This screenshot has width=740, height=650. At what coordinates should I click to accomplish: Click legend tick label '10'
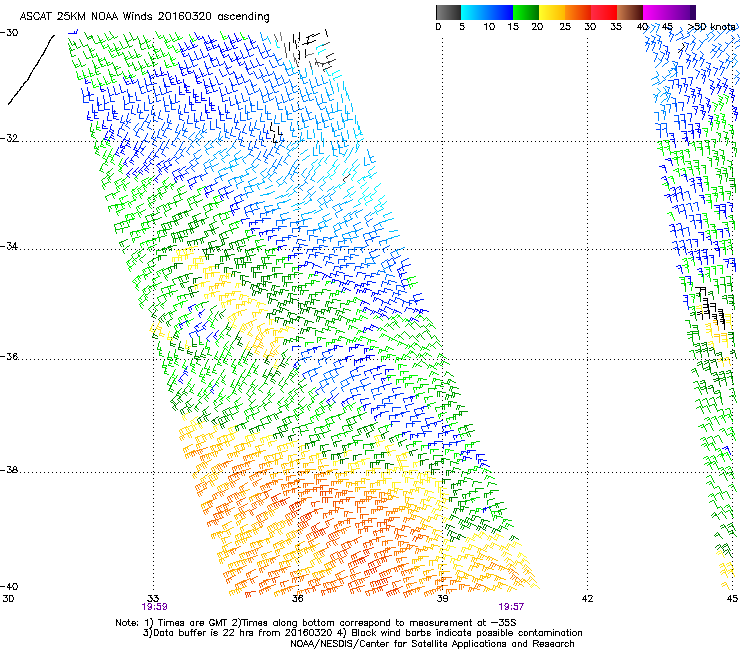[x=489, y=27]
